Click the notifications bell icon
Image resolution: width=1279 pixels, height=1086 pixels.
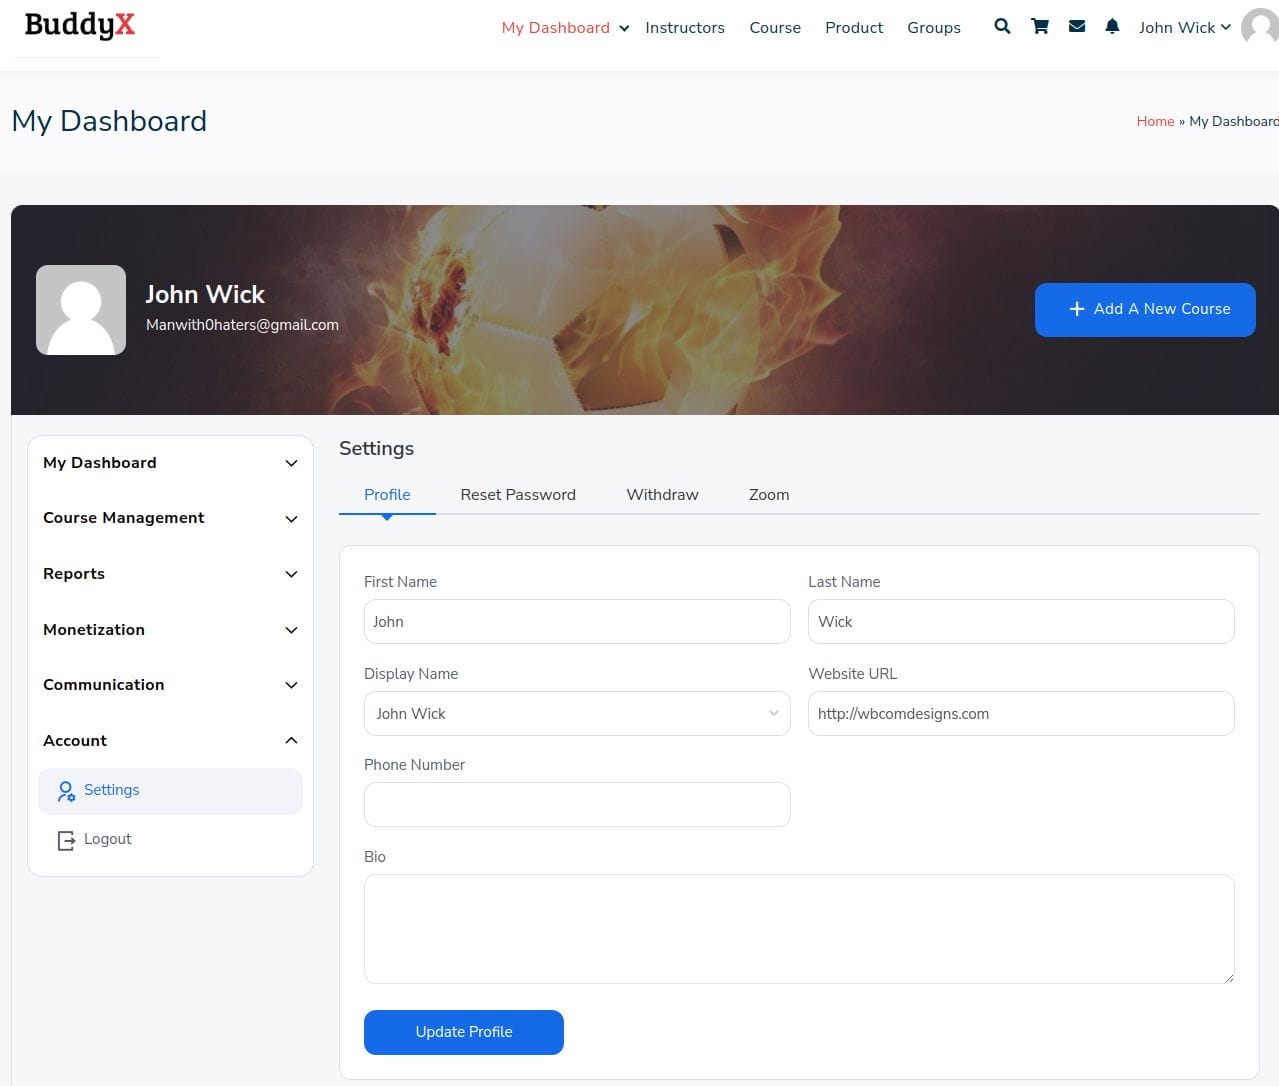coord(1112,27)
